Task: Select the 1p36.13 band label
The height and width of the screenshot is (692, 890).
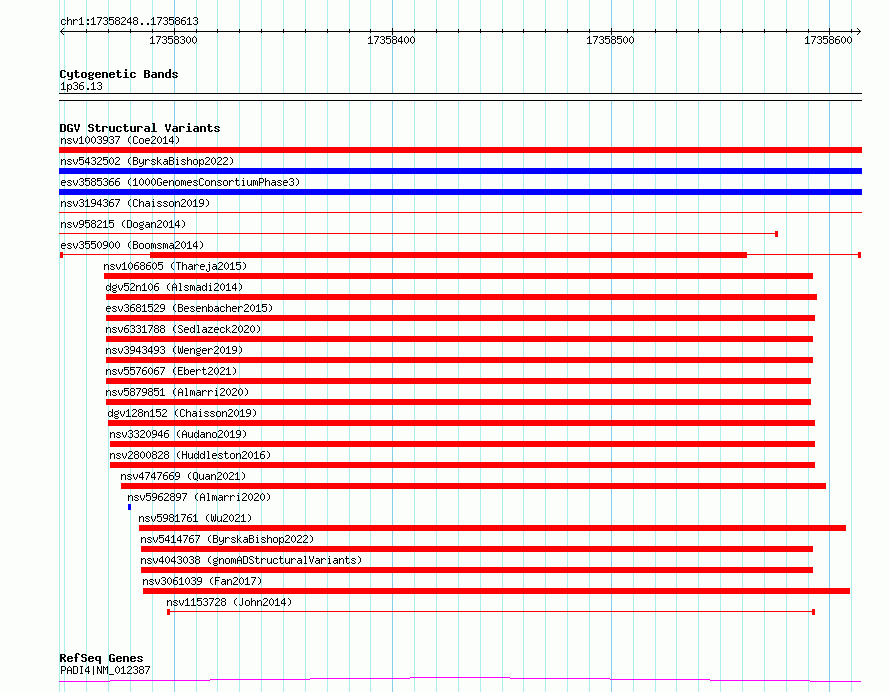Action: tap(81, 86)
